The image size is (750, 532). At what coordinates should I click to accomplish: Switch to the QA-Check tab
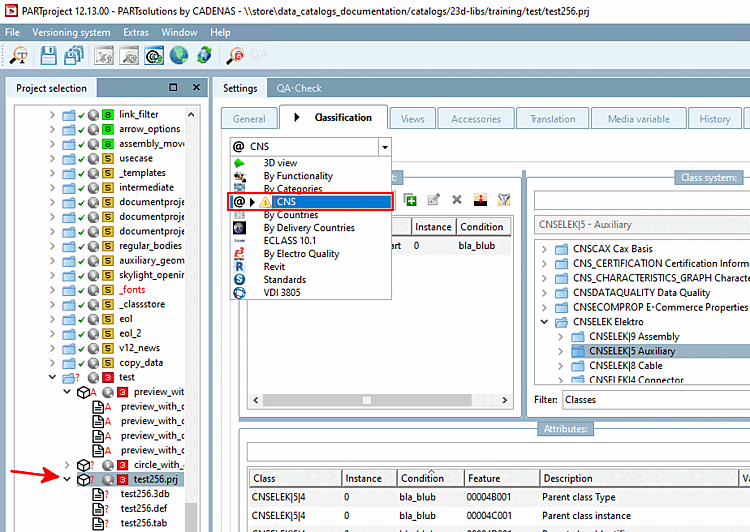pyautogui.click(x=299, y=89)
